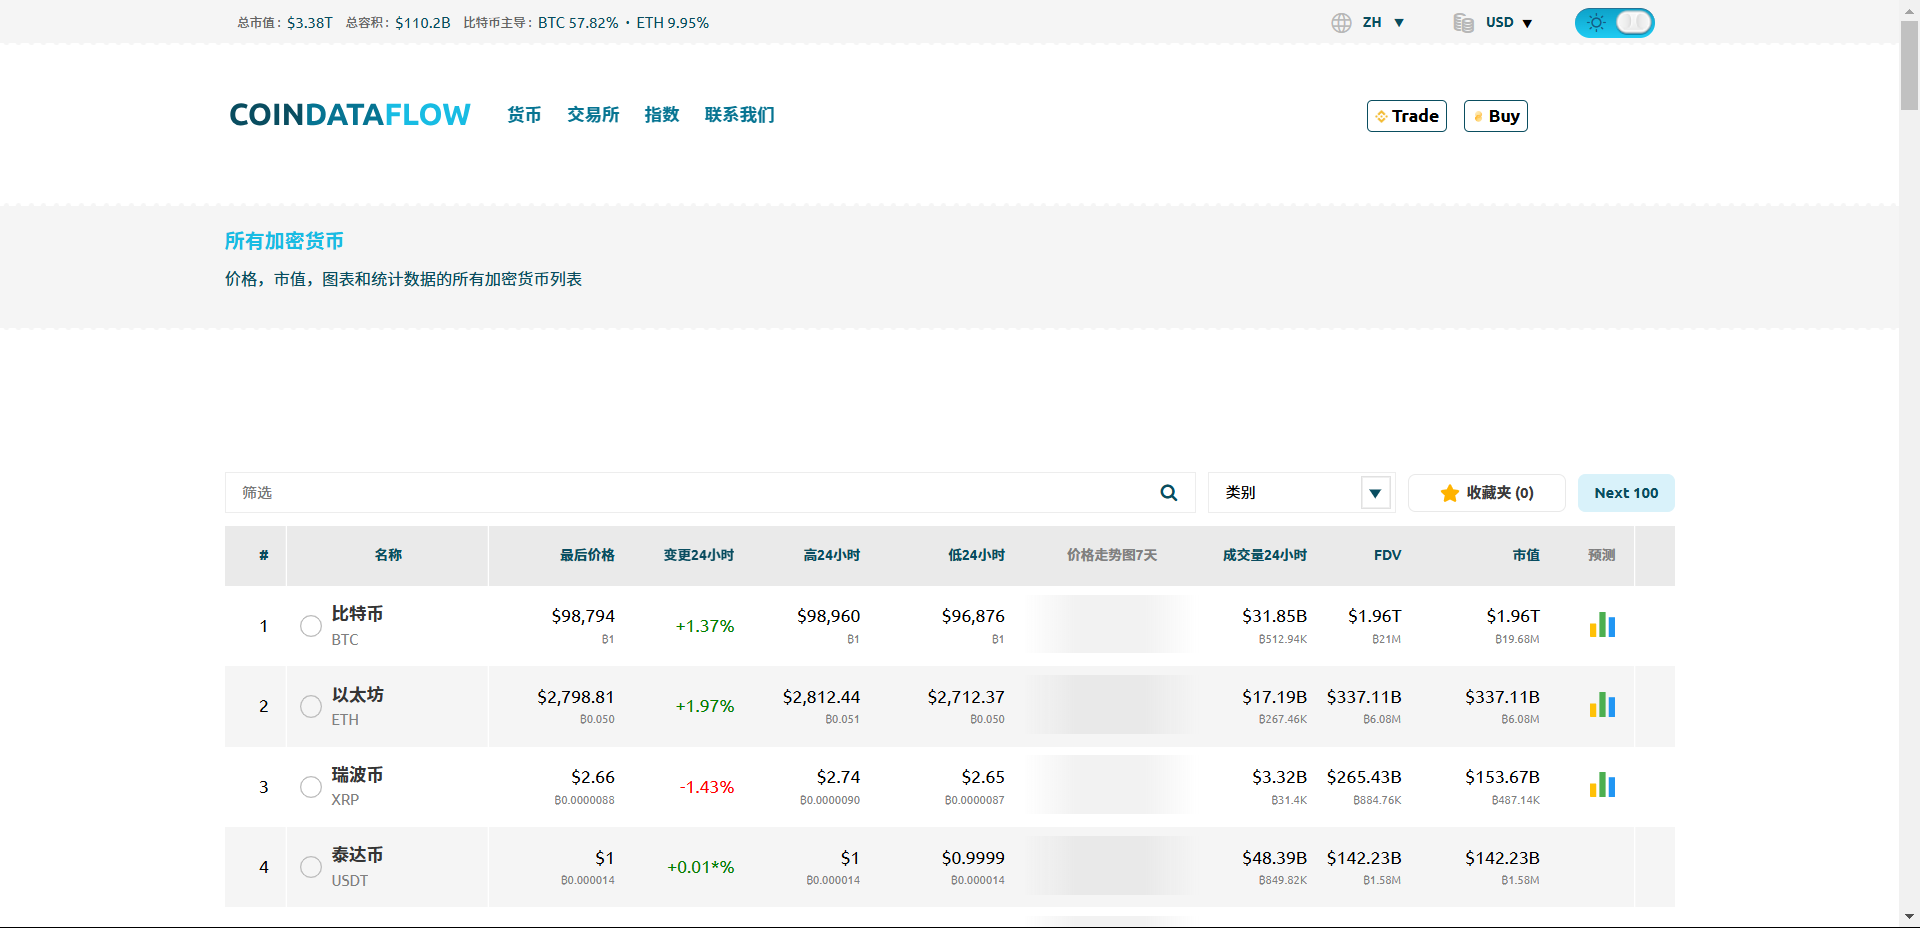Switch to the 指数 section
This screenshot has height=928, width=1920.
coord(661,115)
